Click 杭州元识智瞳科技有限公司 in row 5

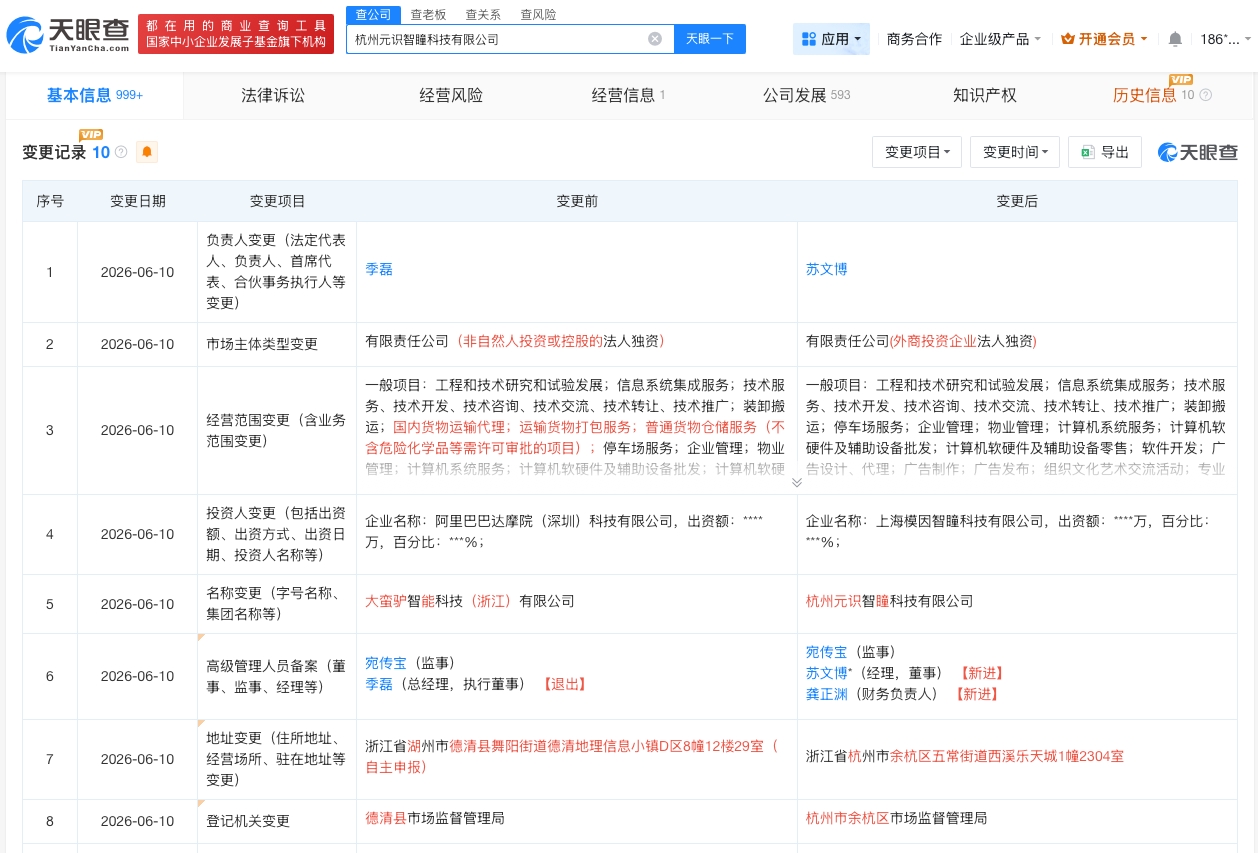click(889, 601)
